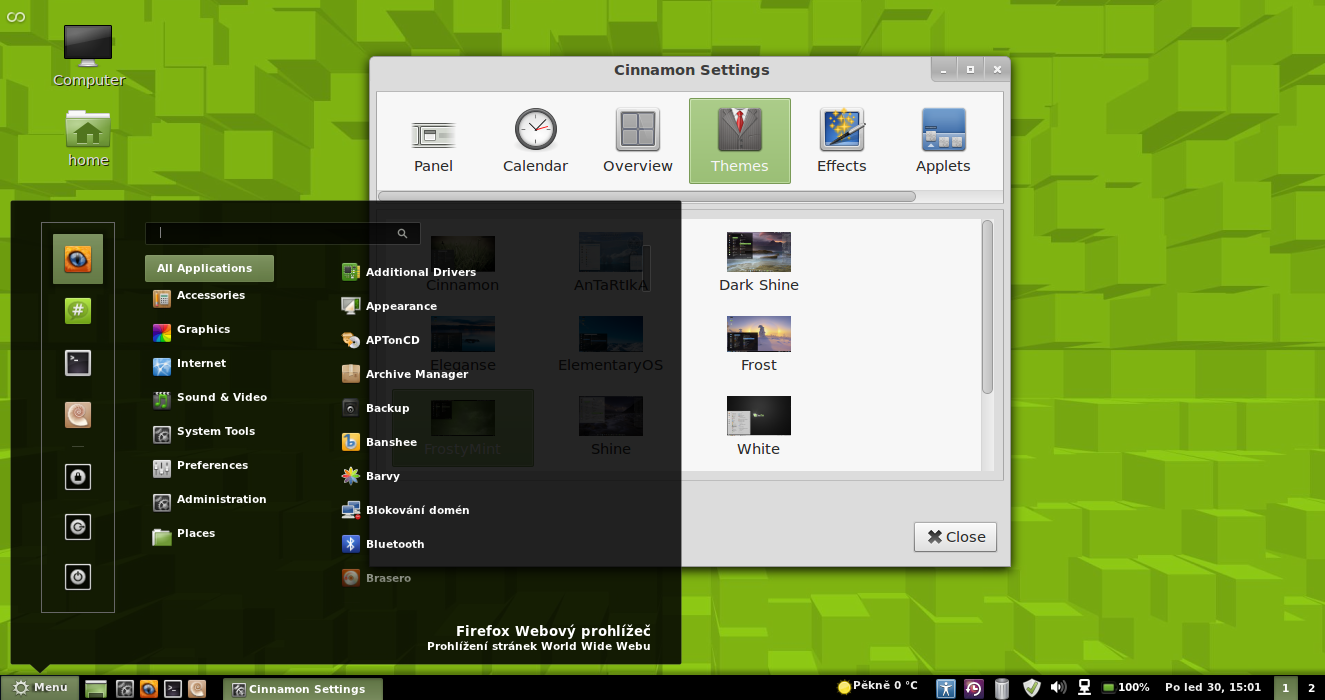1325x700 pixels.
Task: Open the seashell favorite in the menu sidebar
Action: click(x=78, y=414)
